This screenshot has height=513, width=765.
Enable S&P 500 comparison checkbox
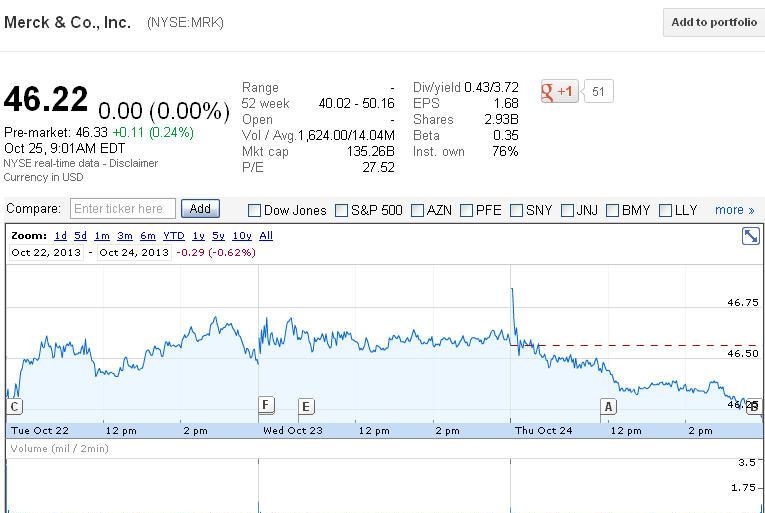[342, 210]
